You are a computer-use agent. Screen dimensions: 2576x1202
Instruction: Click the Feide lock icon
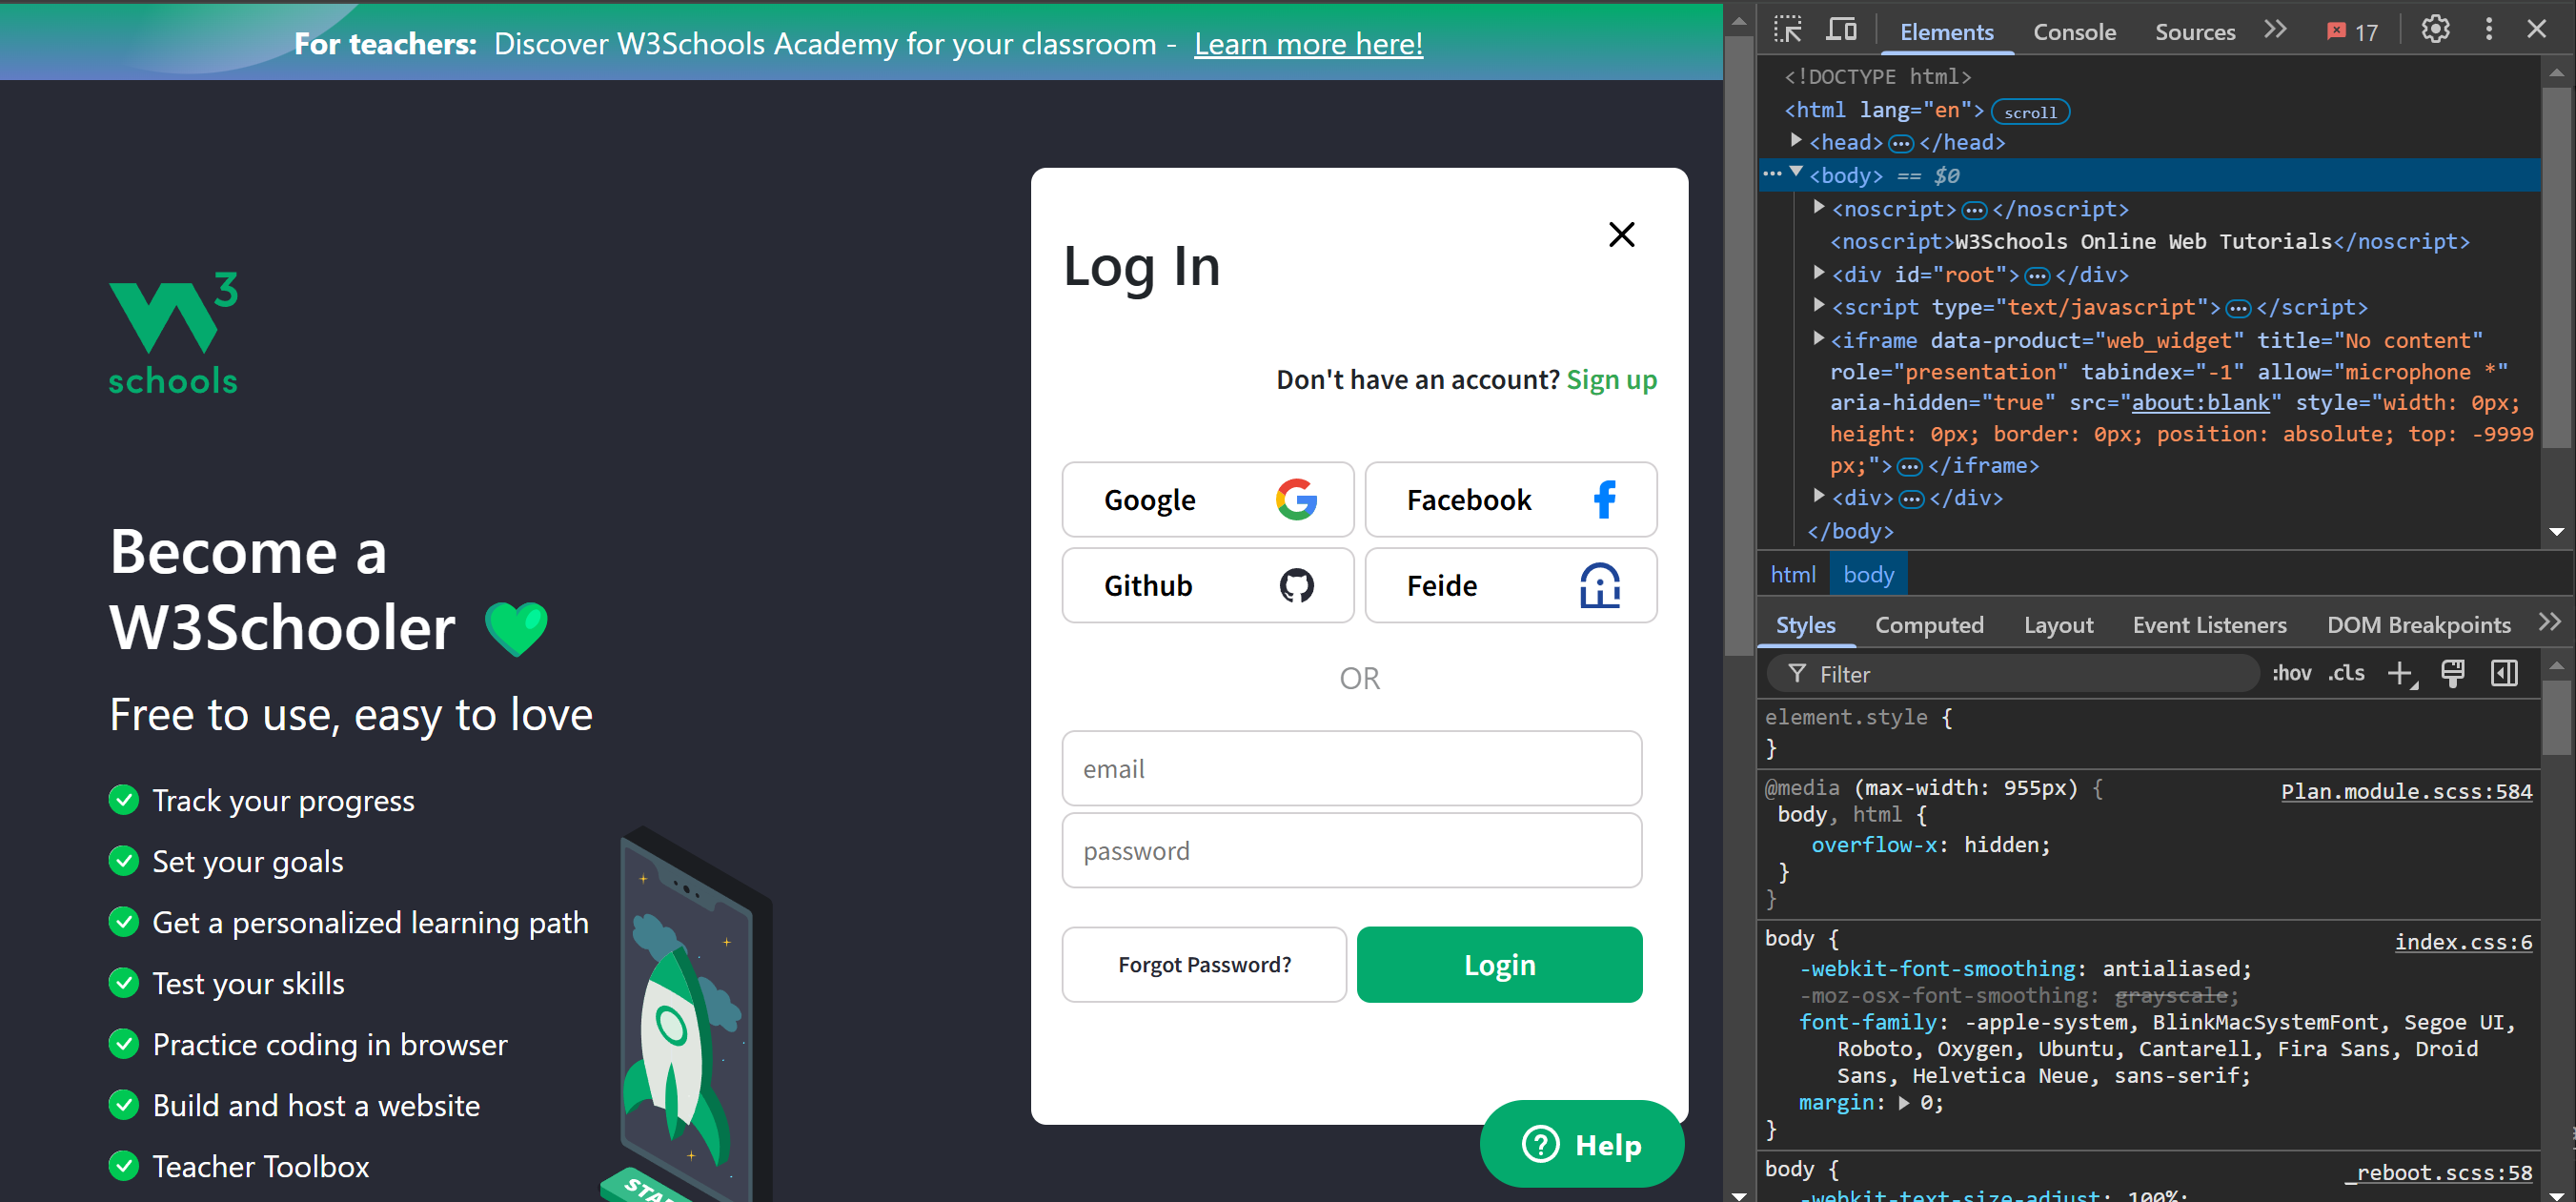point(1599,585)
